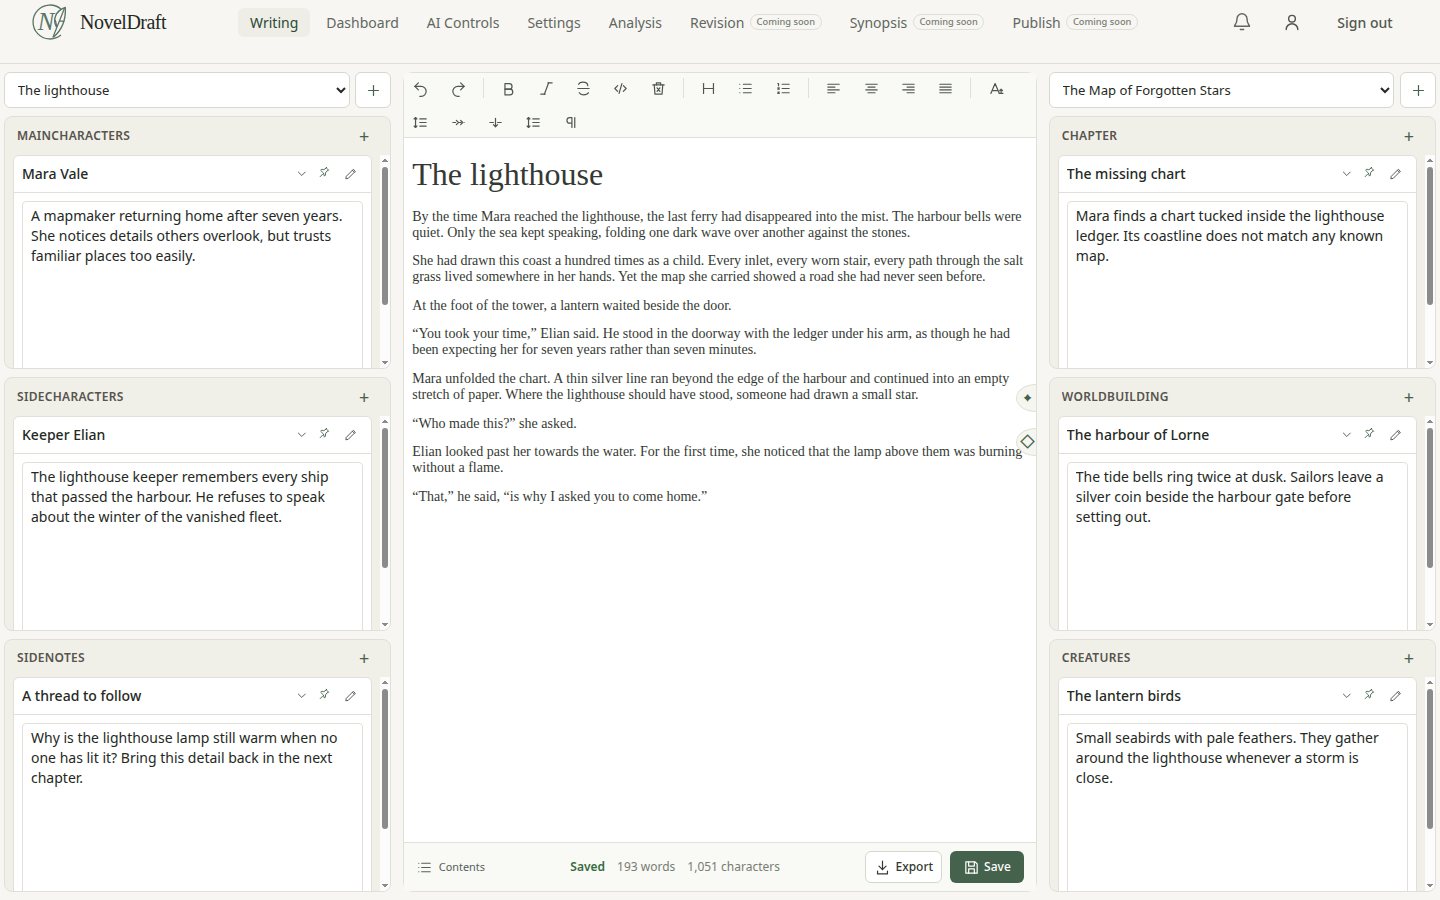Apply heading style with H icon
1440x900 pixels.
708,89
